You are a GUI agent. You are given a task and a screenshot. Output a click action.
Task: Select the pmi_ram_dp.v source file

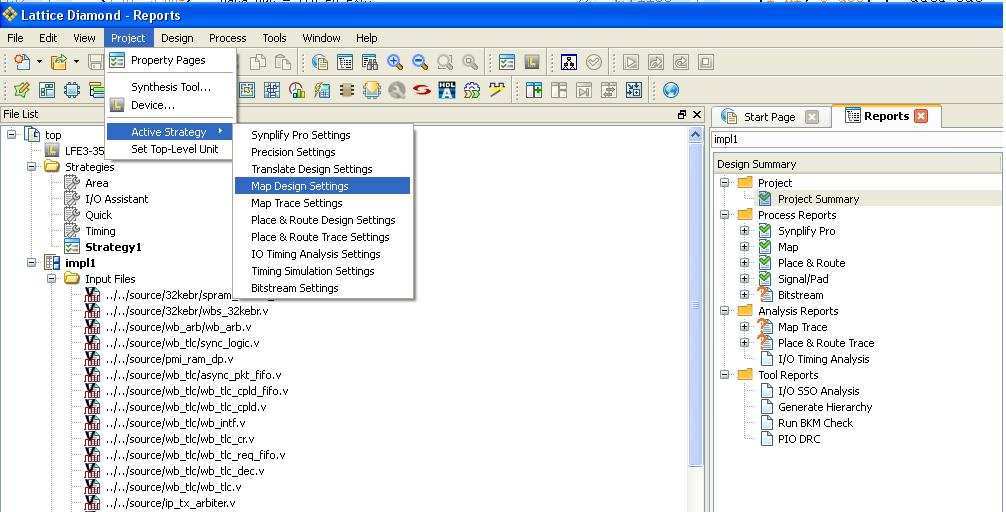pos(169,359)
